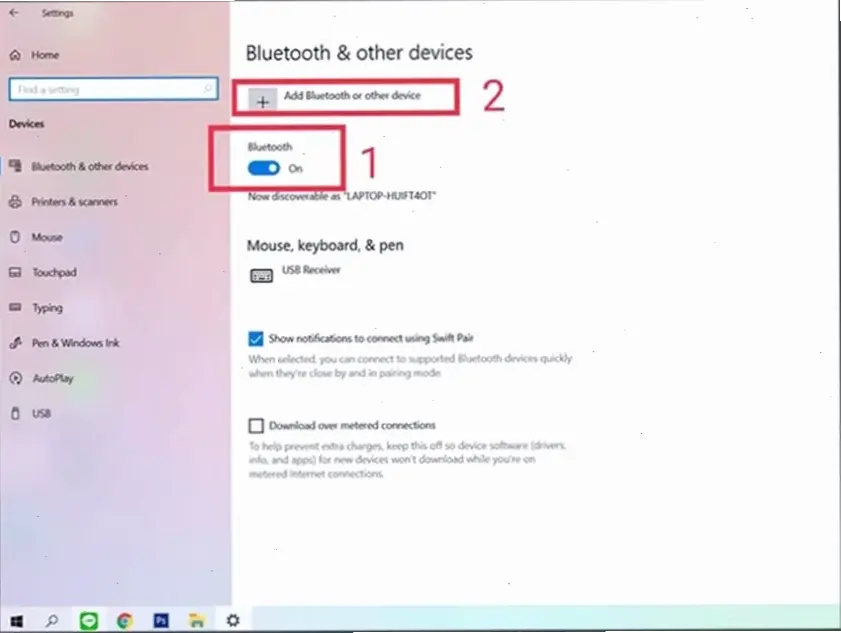Open the Windows Start menu

16,620
